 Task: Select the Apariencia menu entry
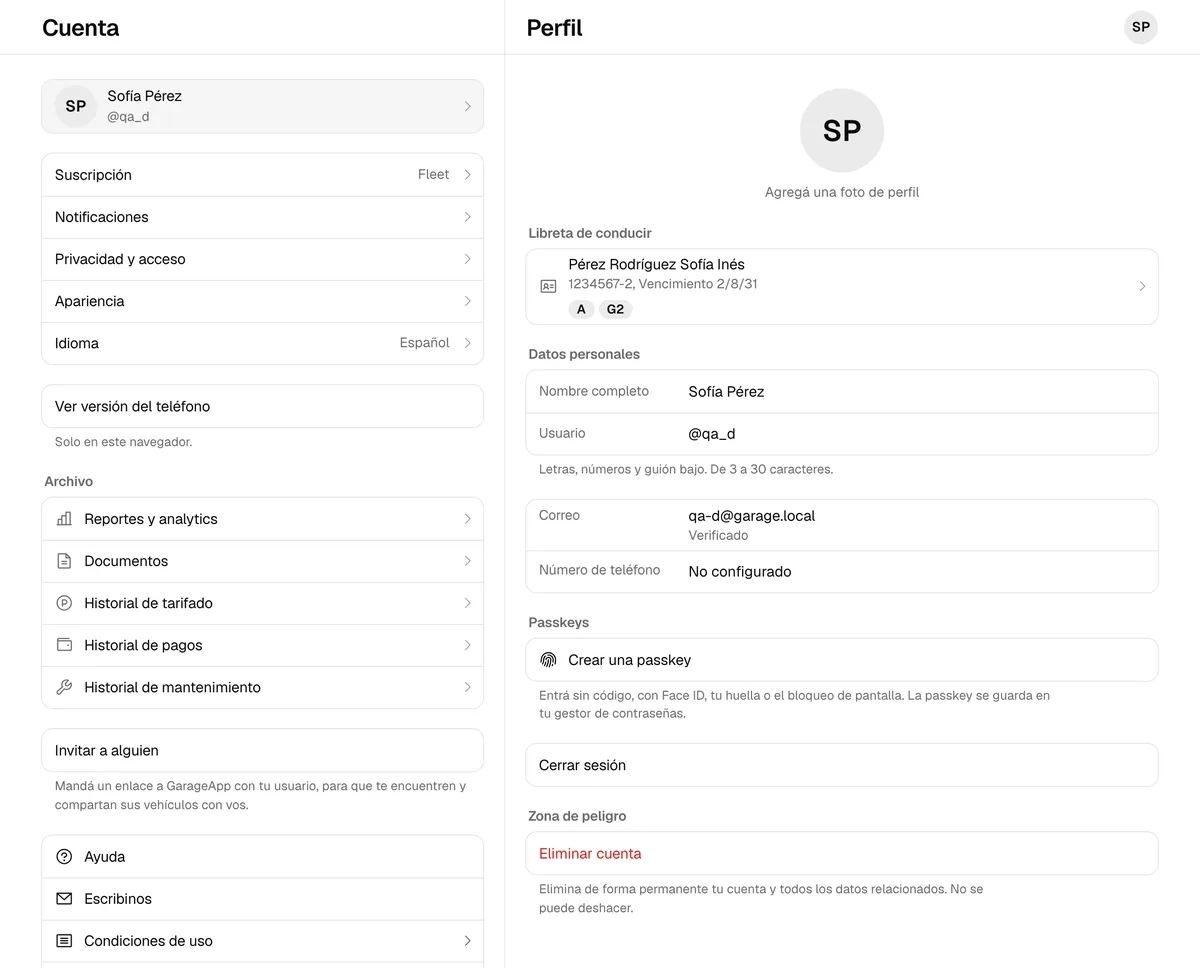pyautogui.click(x=262, y=301)
